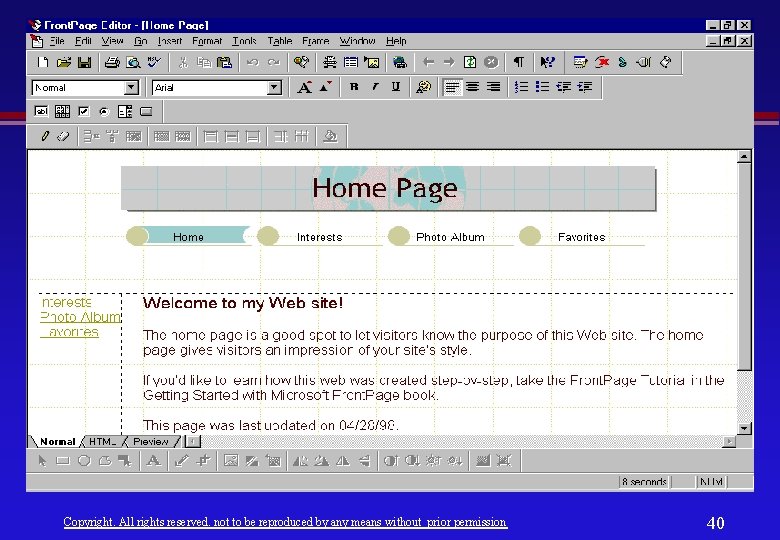Click the Interests navigation button

pos(319,237)
